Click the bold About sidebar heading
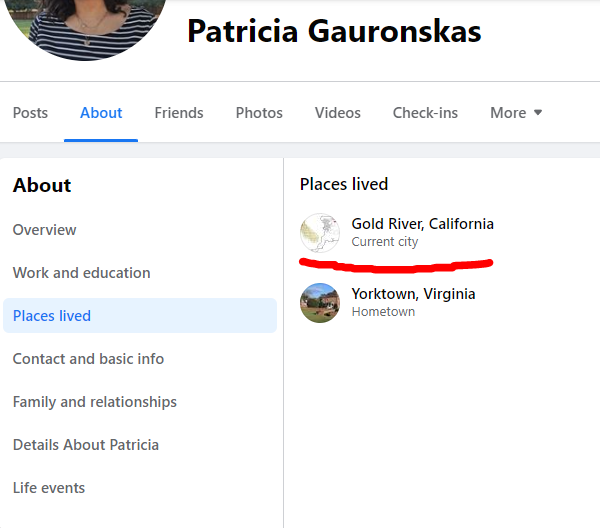Viewport: 600px width, 528px height. [x=42, y=185]
